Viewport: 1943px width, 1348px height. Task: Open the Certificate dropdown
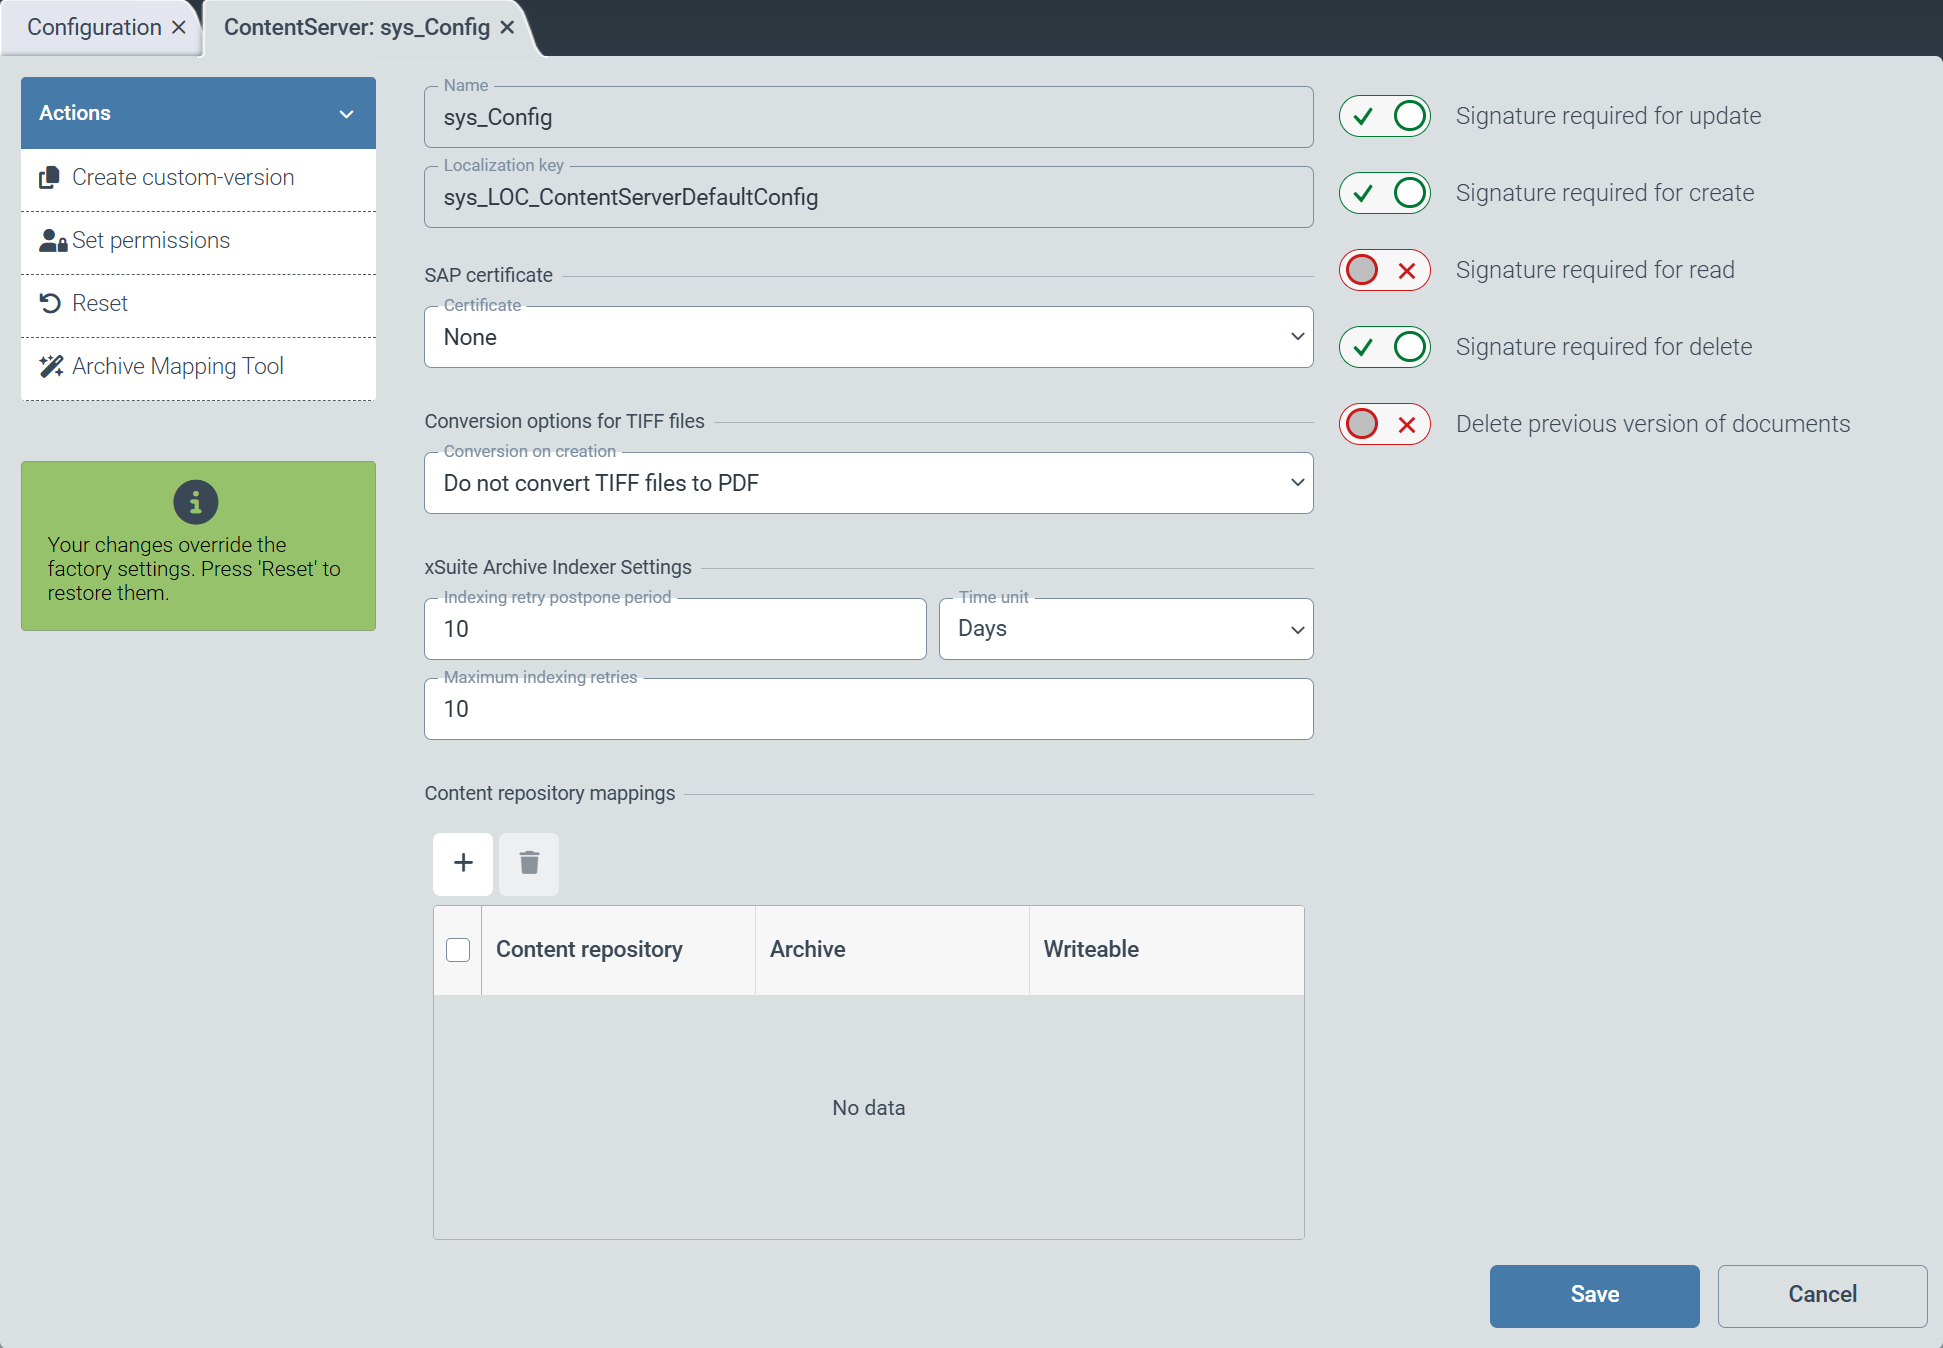(868, 337)
